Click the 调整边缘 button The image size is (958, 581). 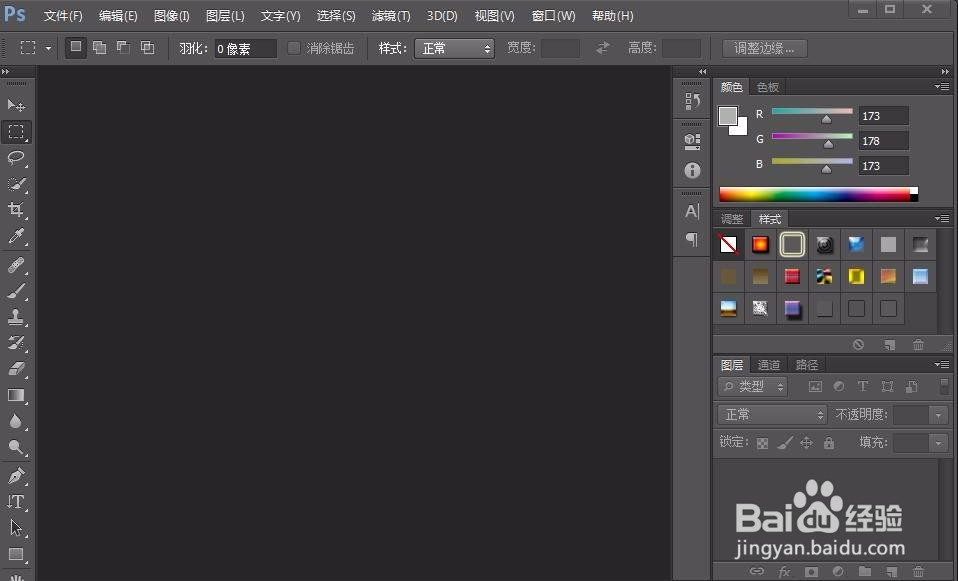coord(764,47)
